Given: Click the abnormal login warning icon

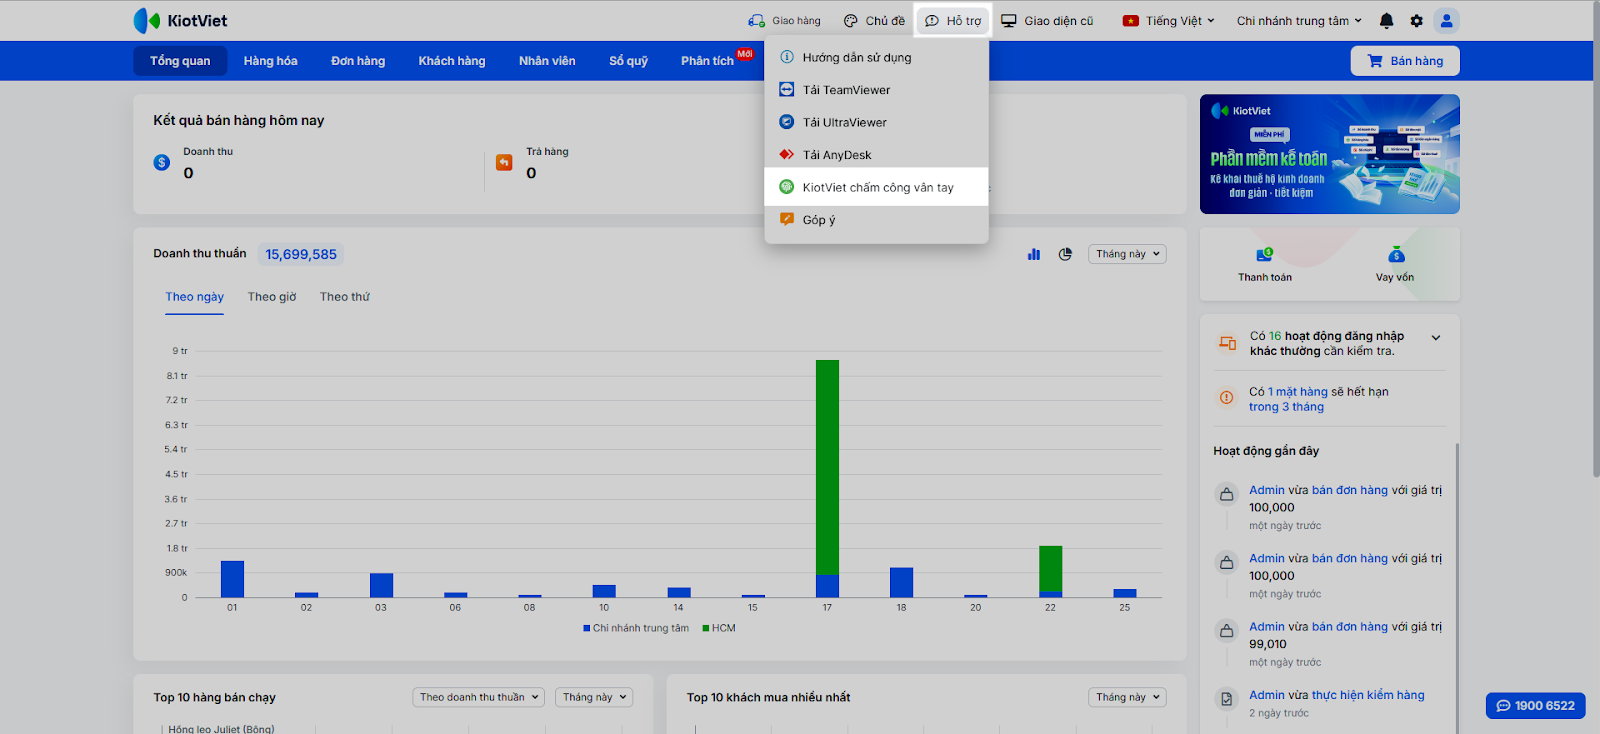Looking at the screenshot, I should click(x=1227, y=343).
